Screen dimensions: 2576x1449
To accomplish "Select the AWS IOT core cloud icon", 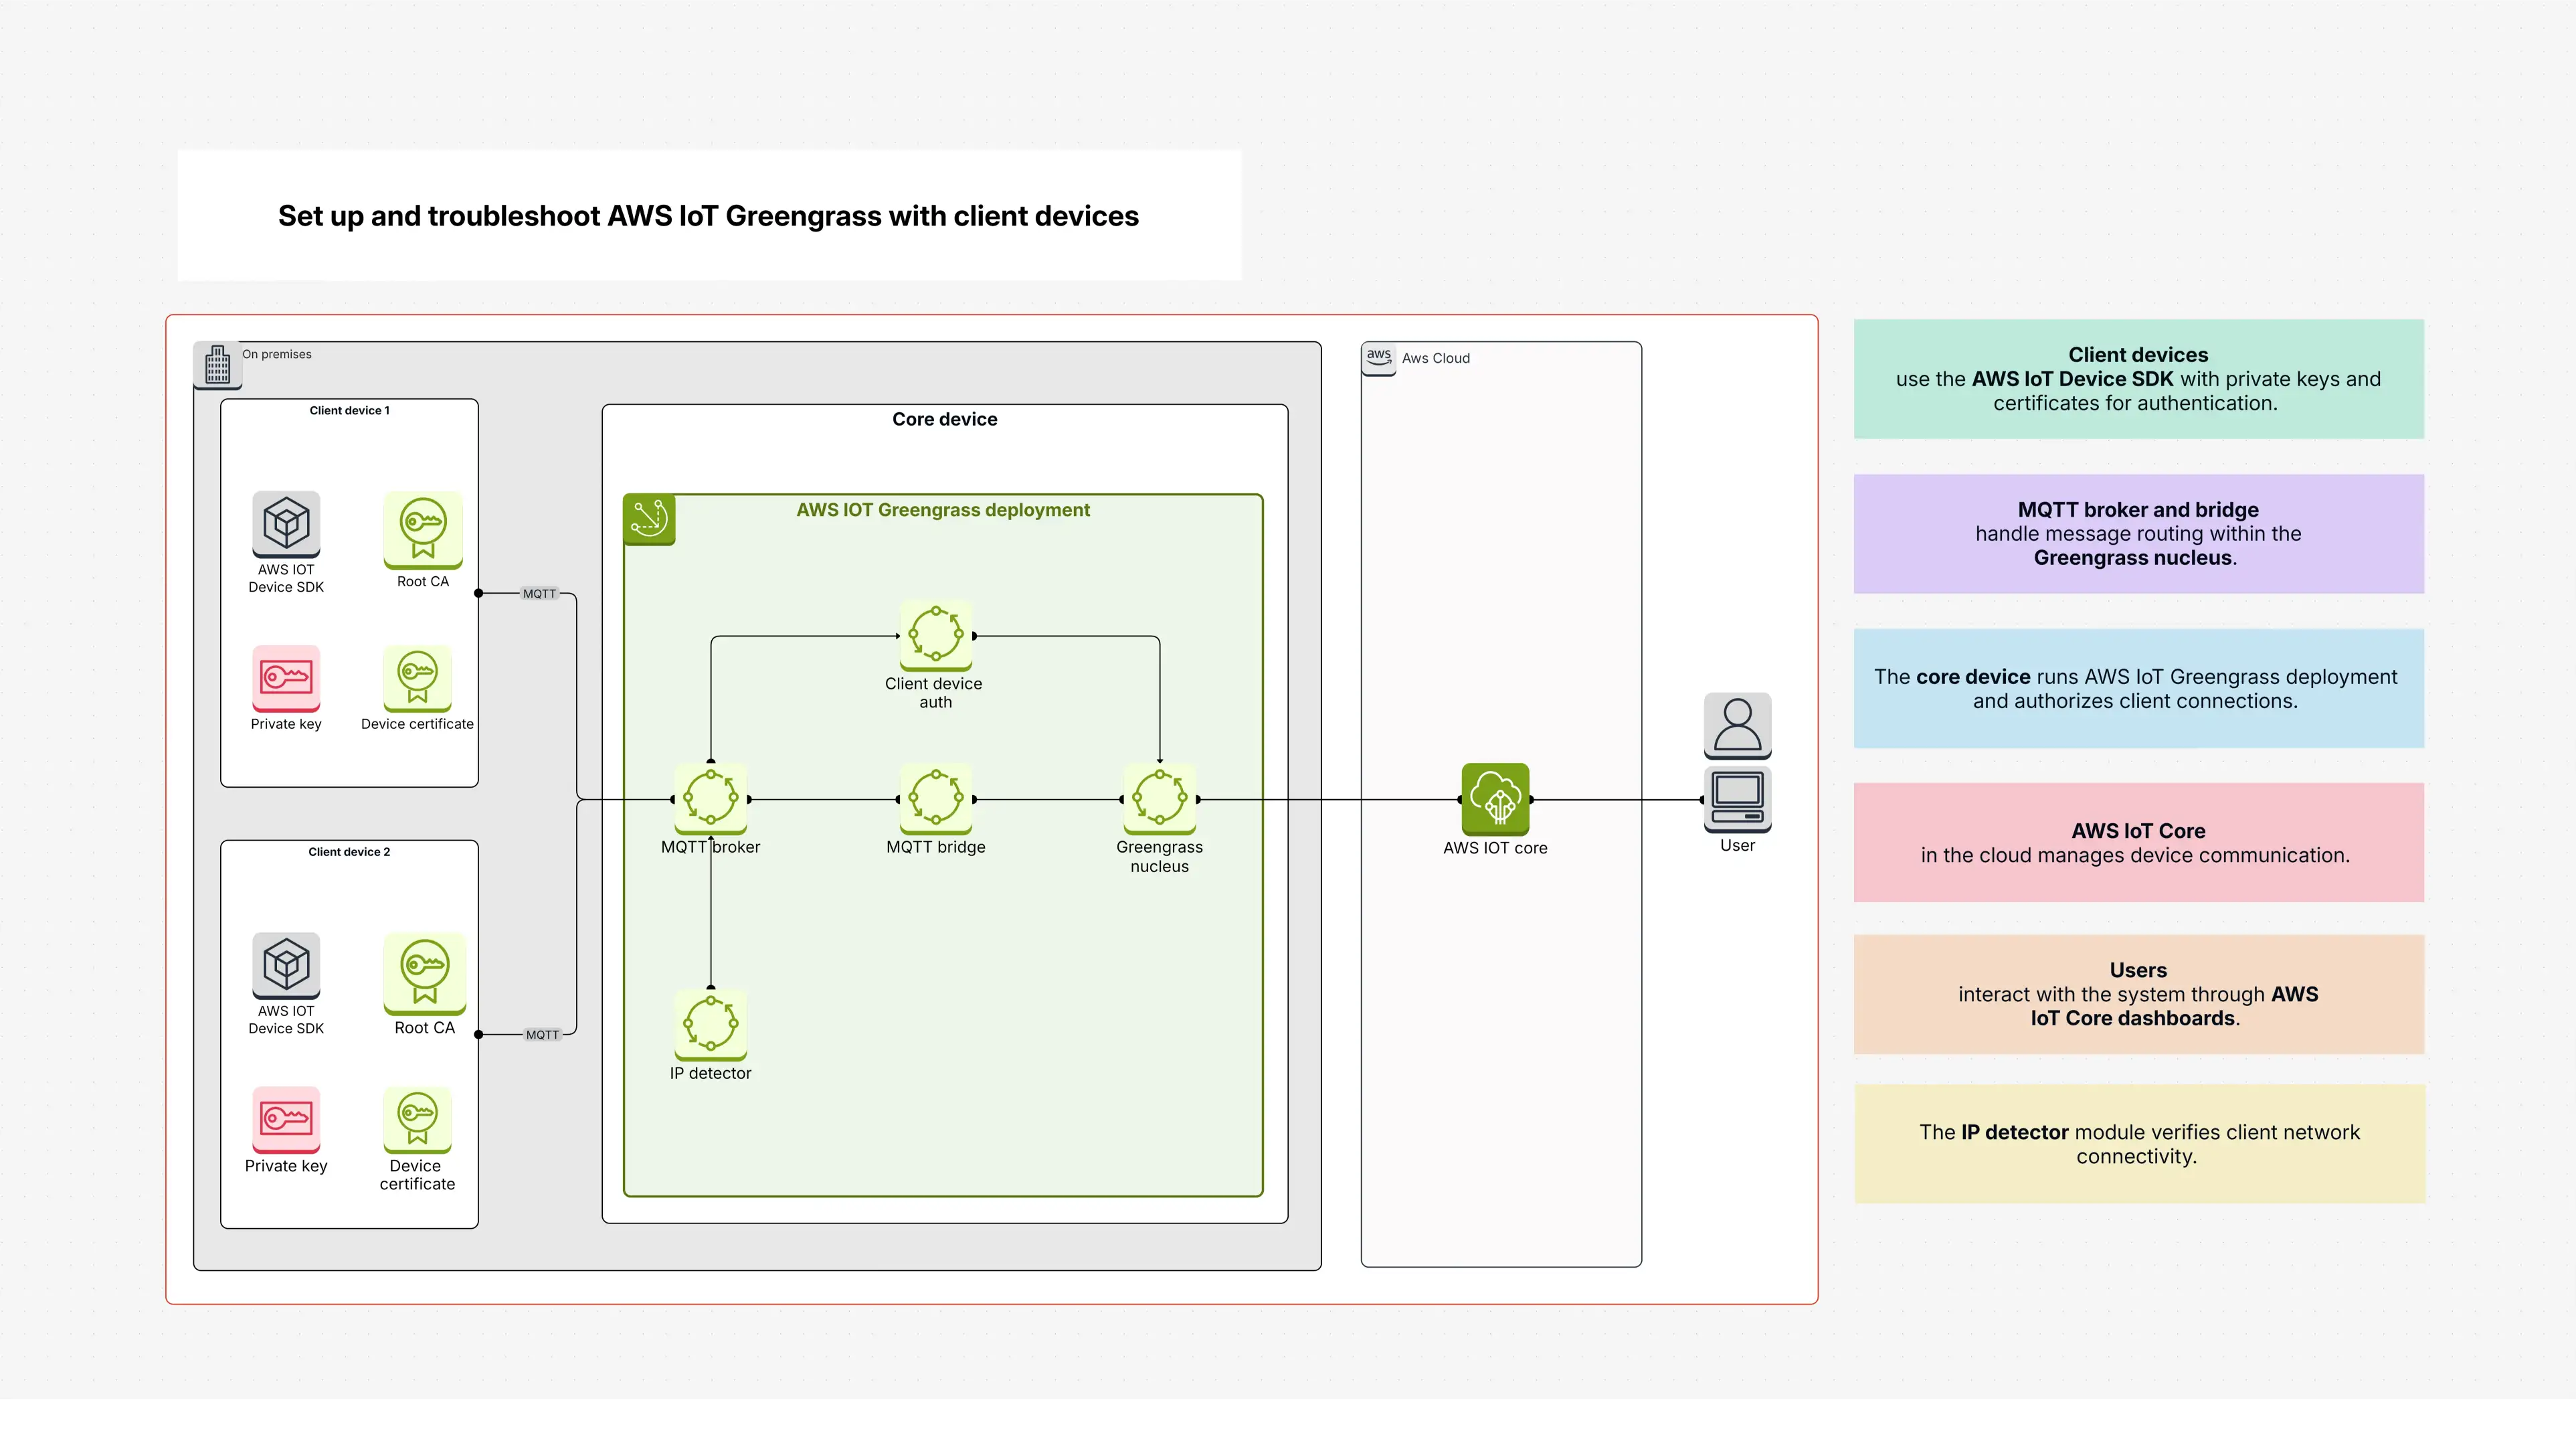I will [1495, 799].
